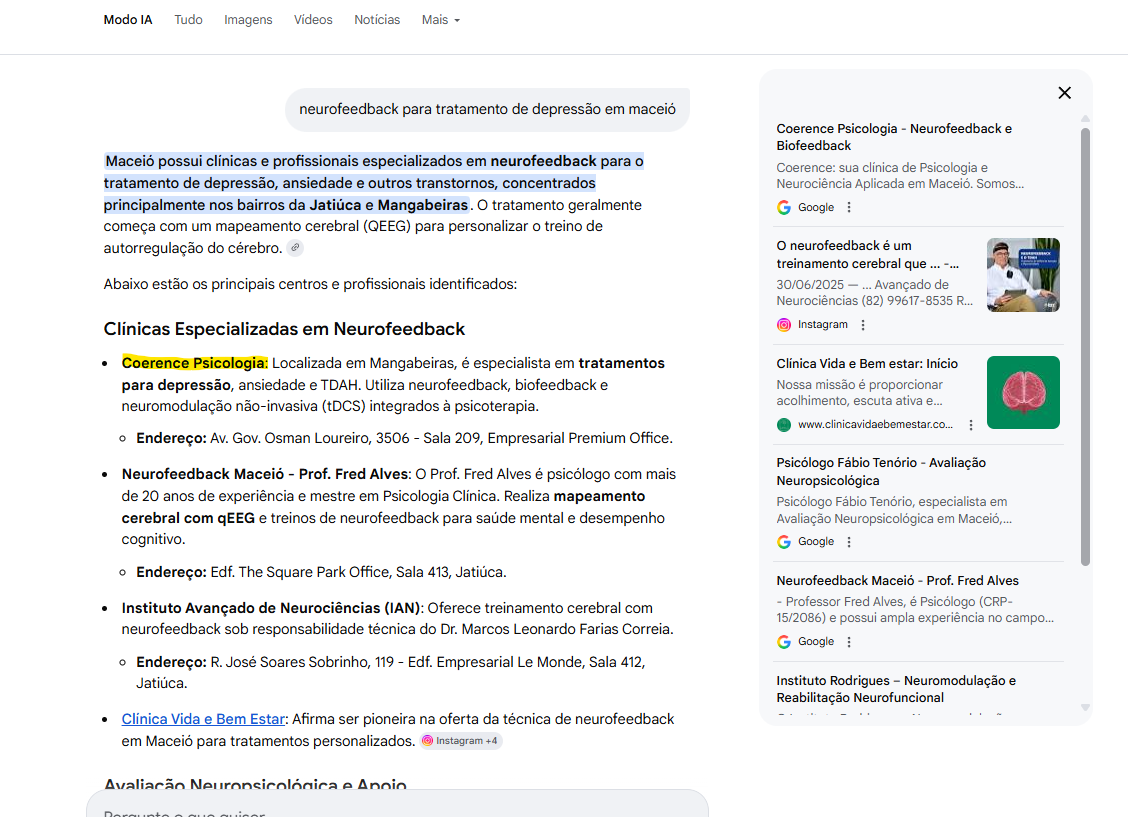Open Clínica Vida e Bem estar: Início source
The image size is (1128, 817).
click(867, 364)
